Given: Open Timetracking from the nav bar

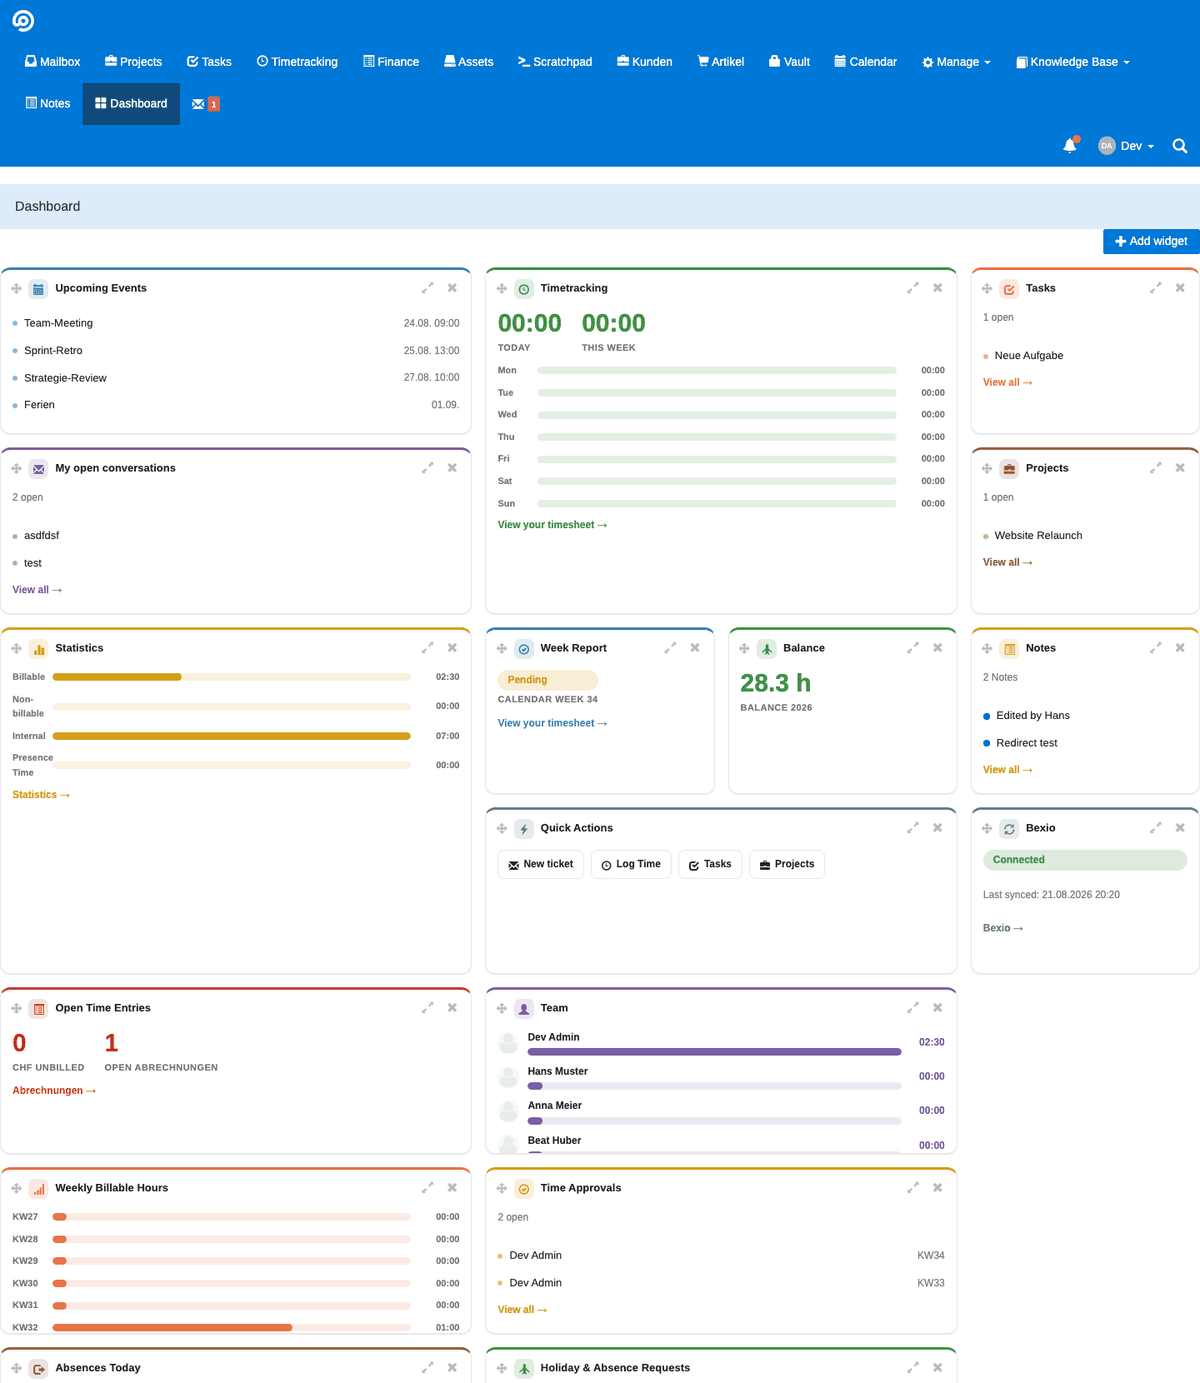Looking at the screenshot, I should point(297,62).
